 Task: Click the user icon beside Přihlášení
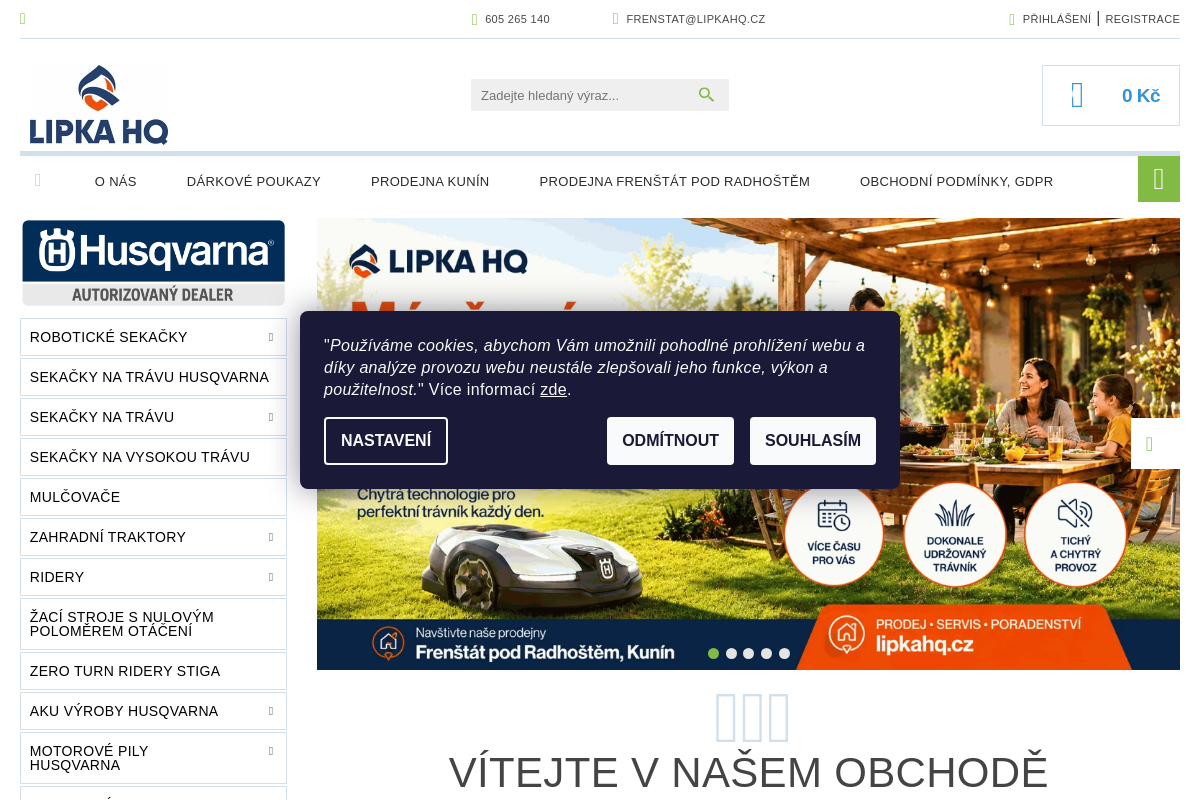1012,19
